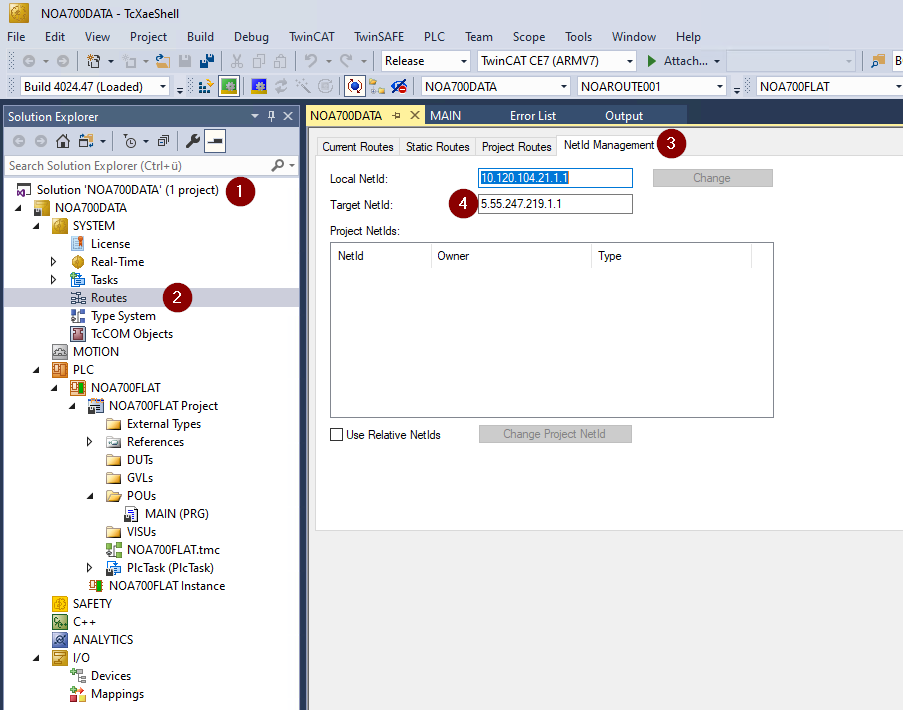Expand the Real-Time tree node
The width and height of the screenshot is (903, 710).
(x=54, y=262)
